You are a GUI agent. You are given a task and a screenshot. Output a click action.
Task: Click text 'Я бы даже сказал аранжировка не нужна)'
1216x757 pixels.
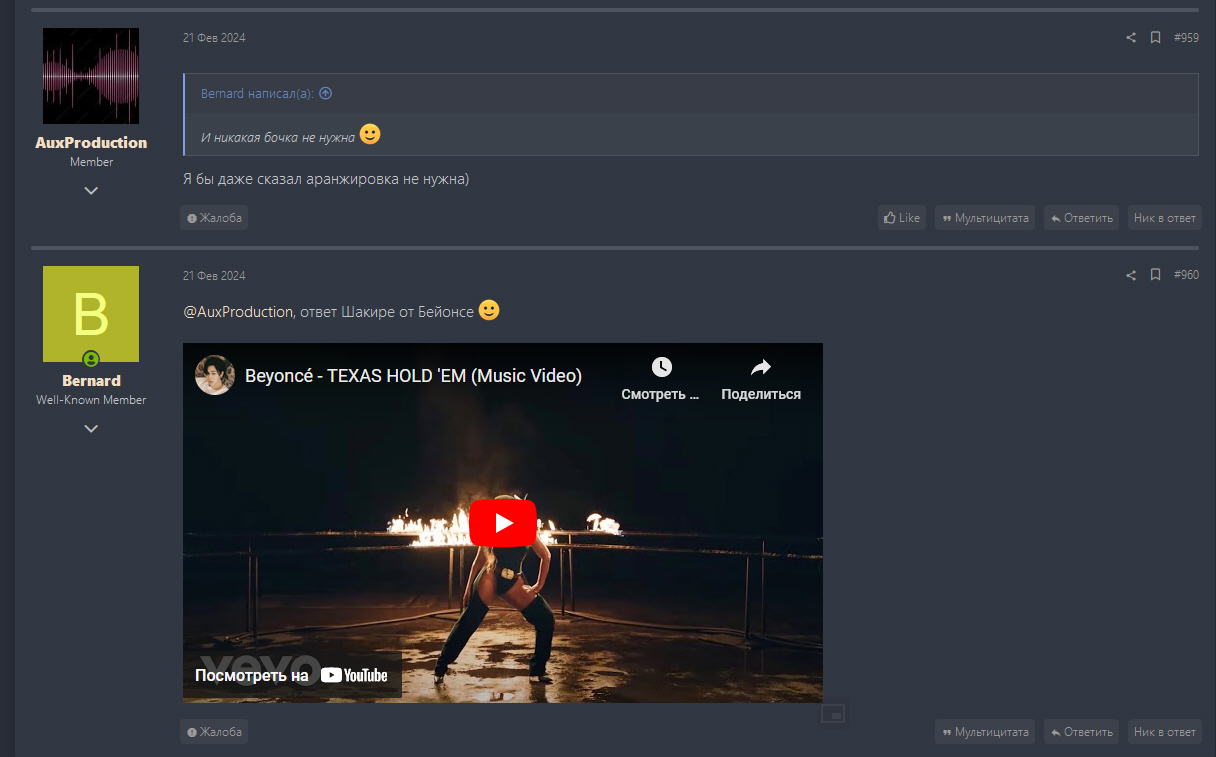pyautogui.click(x=326, y=180)
